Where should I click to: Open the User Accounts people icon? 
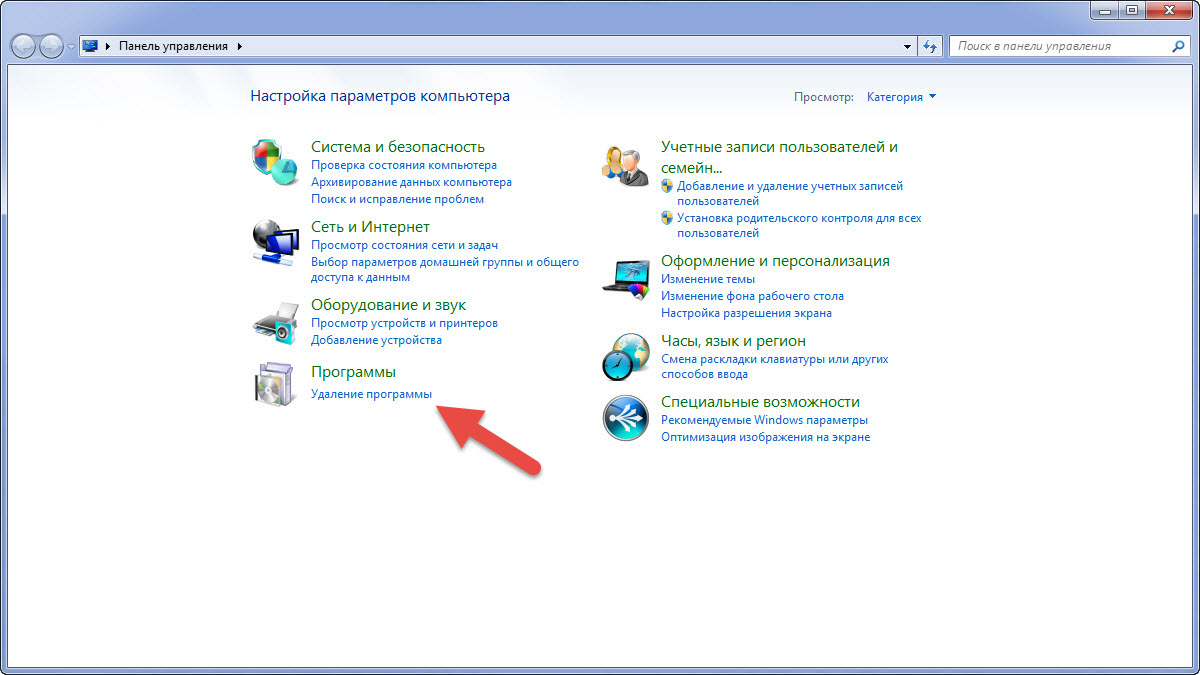(x=625, y=164)
